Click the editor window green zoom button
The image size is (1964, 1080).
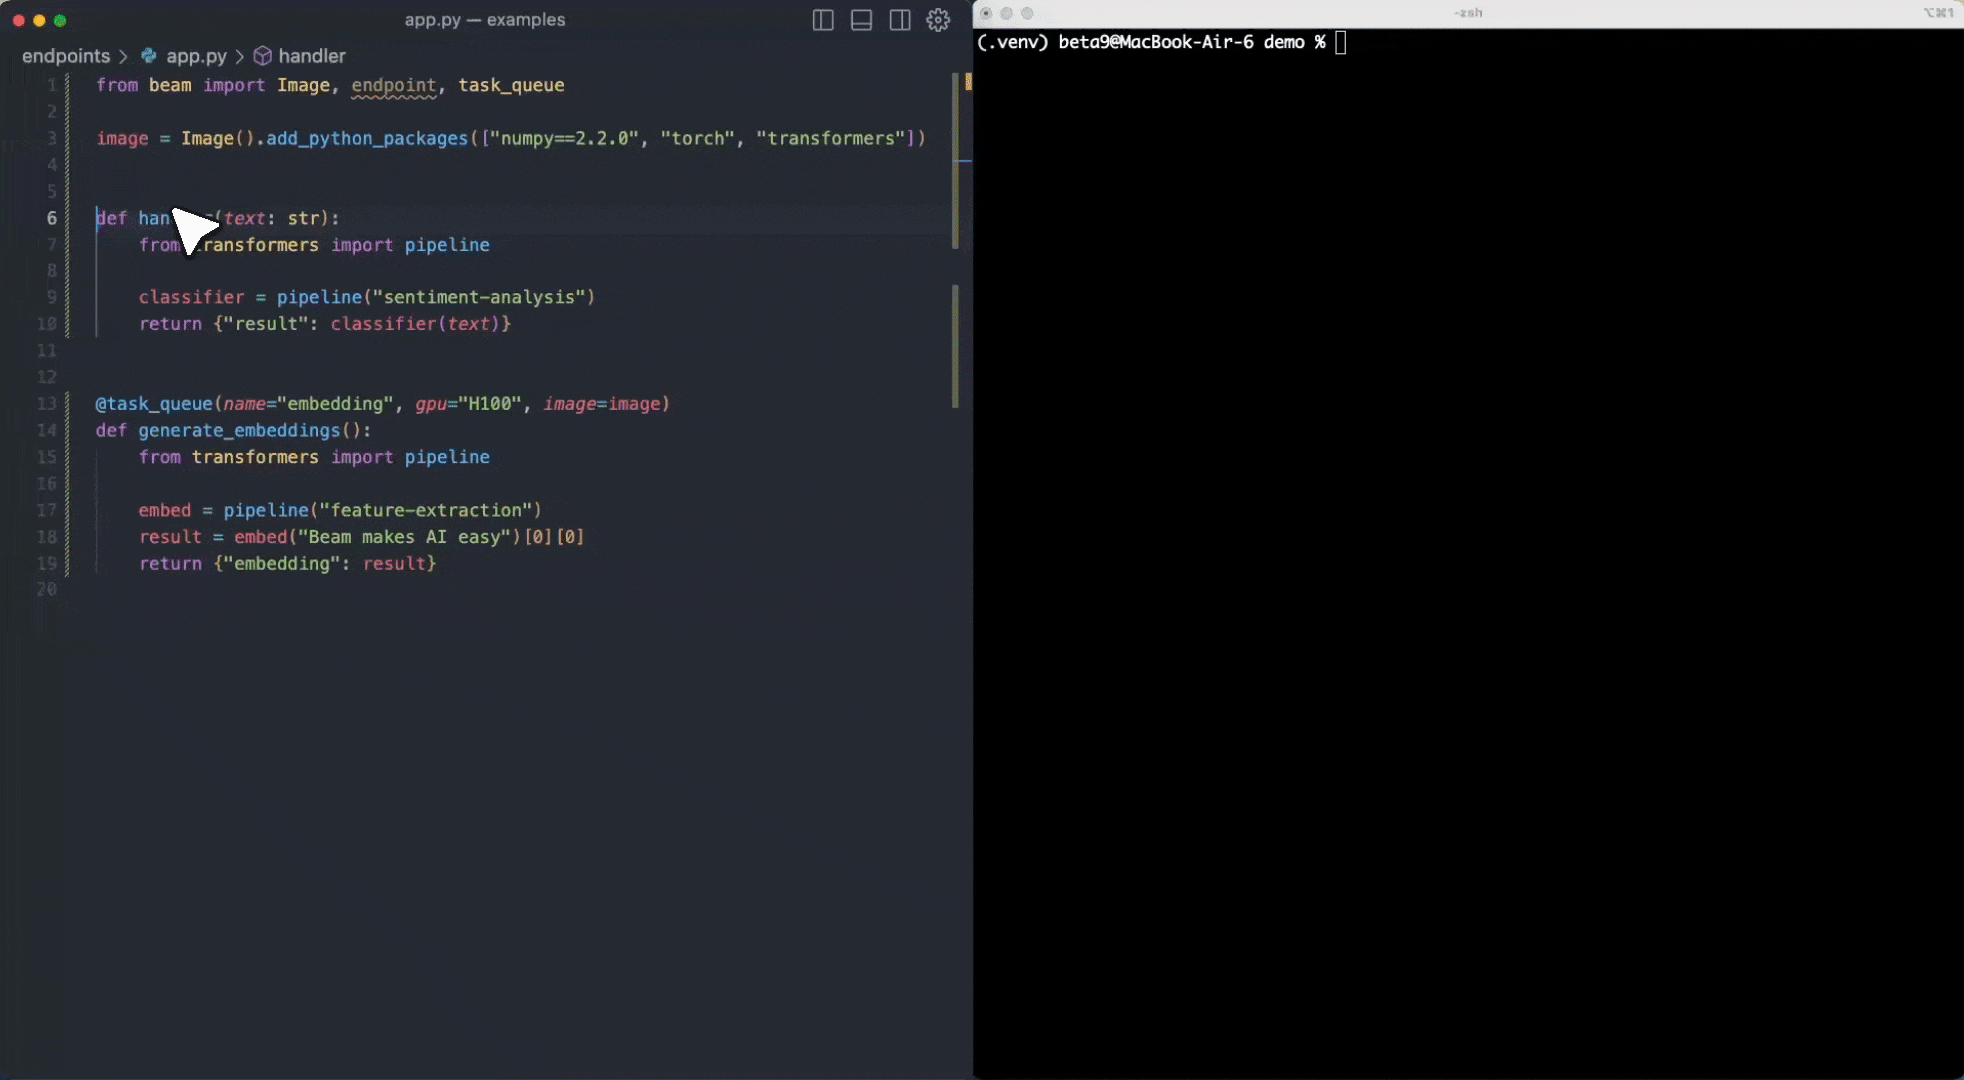click(60, 20)
